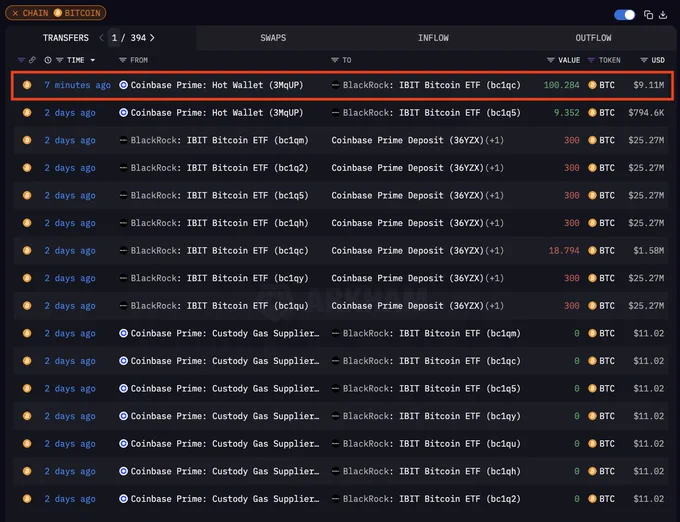This screenshot has width=680, height=522.
Task: Click Coinbase Prime Deposit in 18.794 row
Action: coord(407,251)
